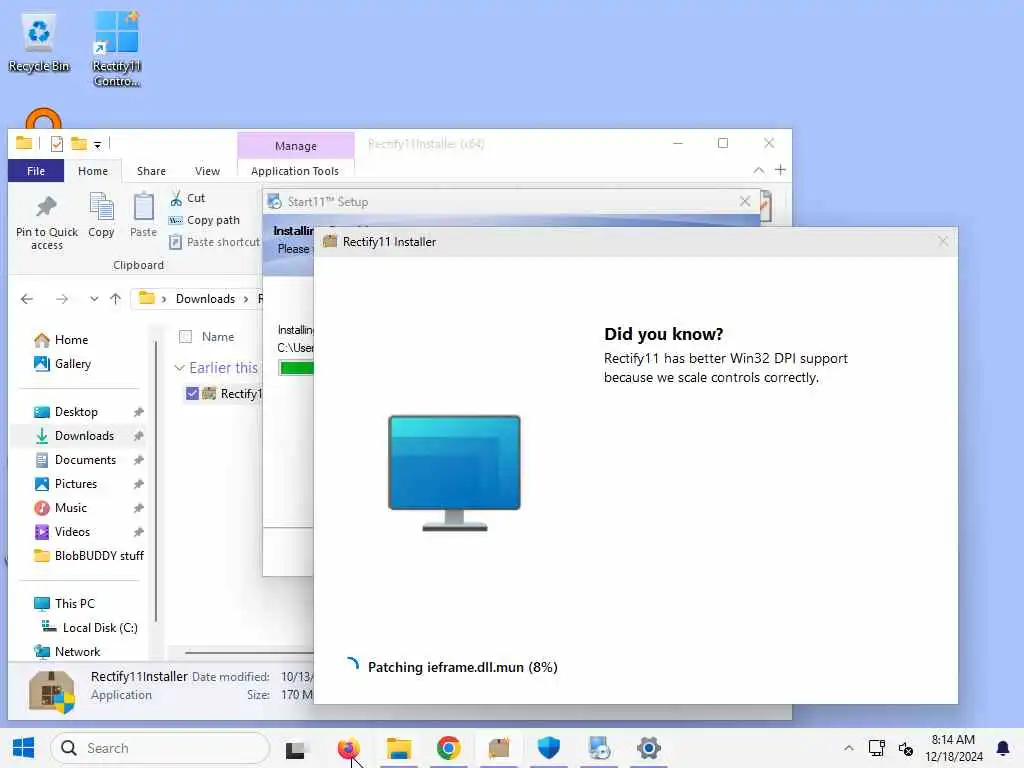This screenshot has height=768, width=1024.
Task: Click Paste shortcut in ribbon
Action: [214, 242]
